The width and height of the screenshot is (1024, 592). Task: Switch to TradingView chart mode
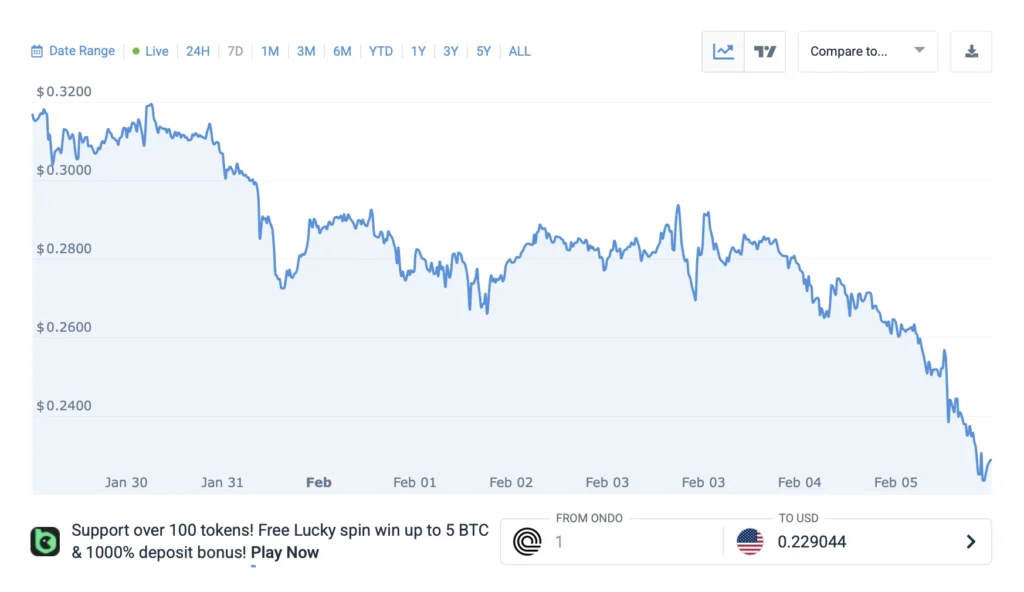(765, 51)
